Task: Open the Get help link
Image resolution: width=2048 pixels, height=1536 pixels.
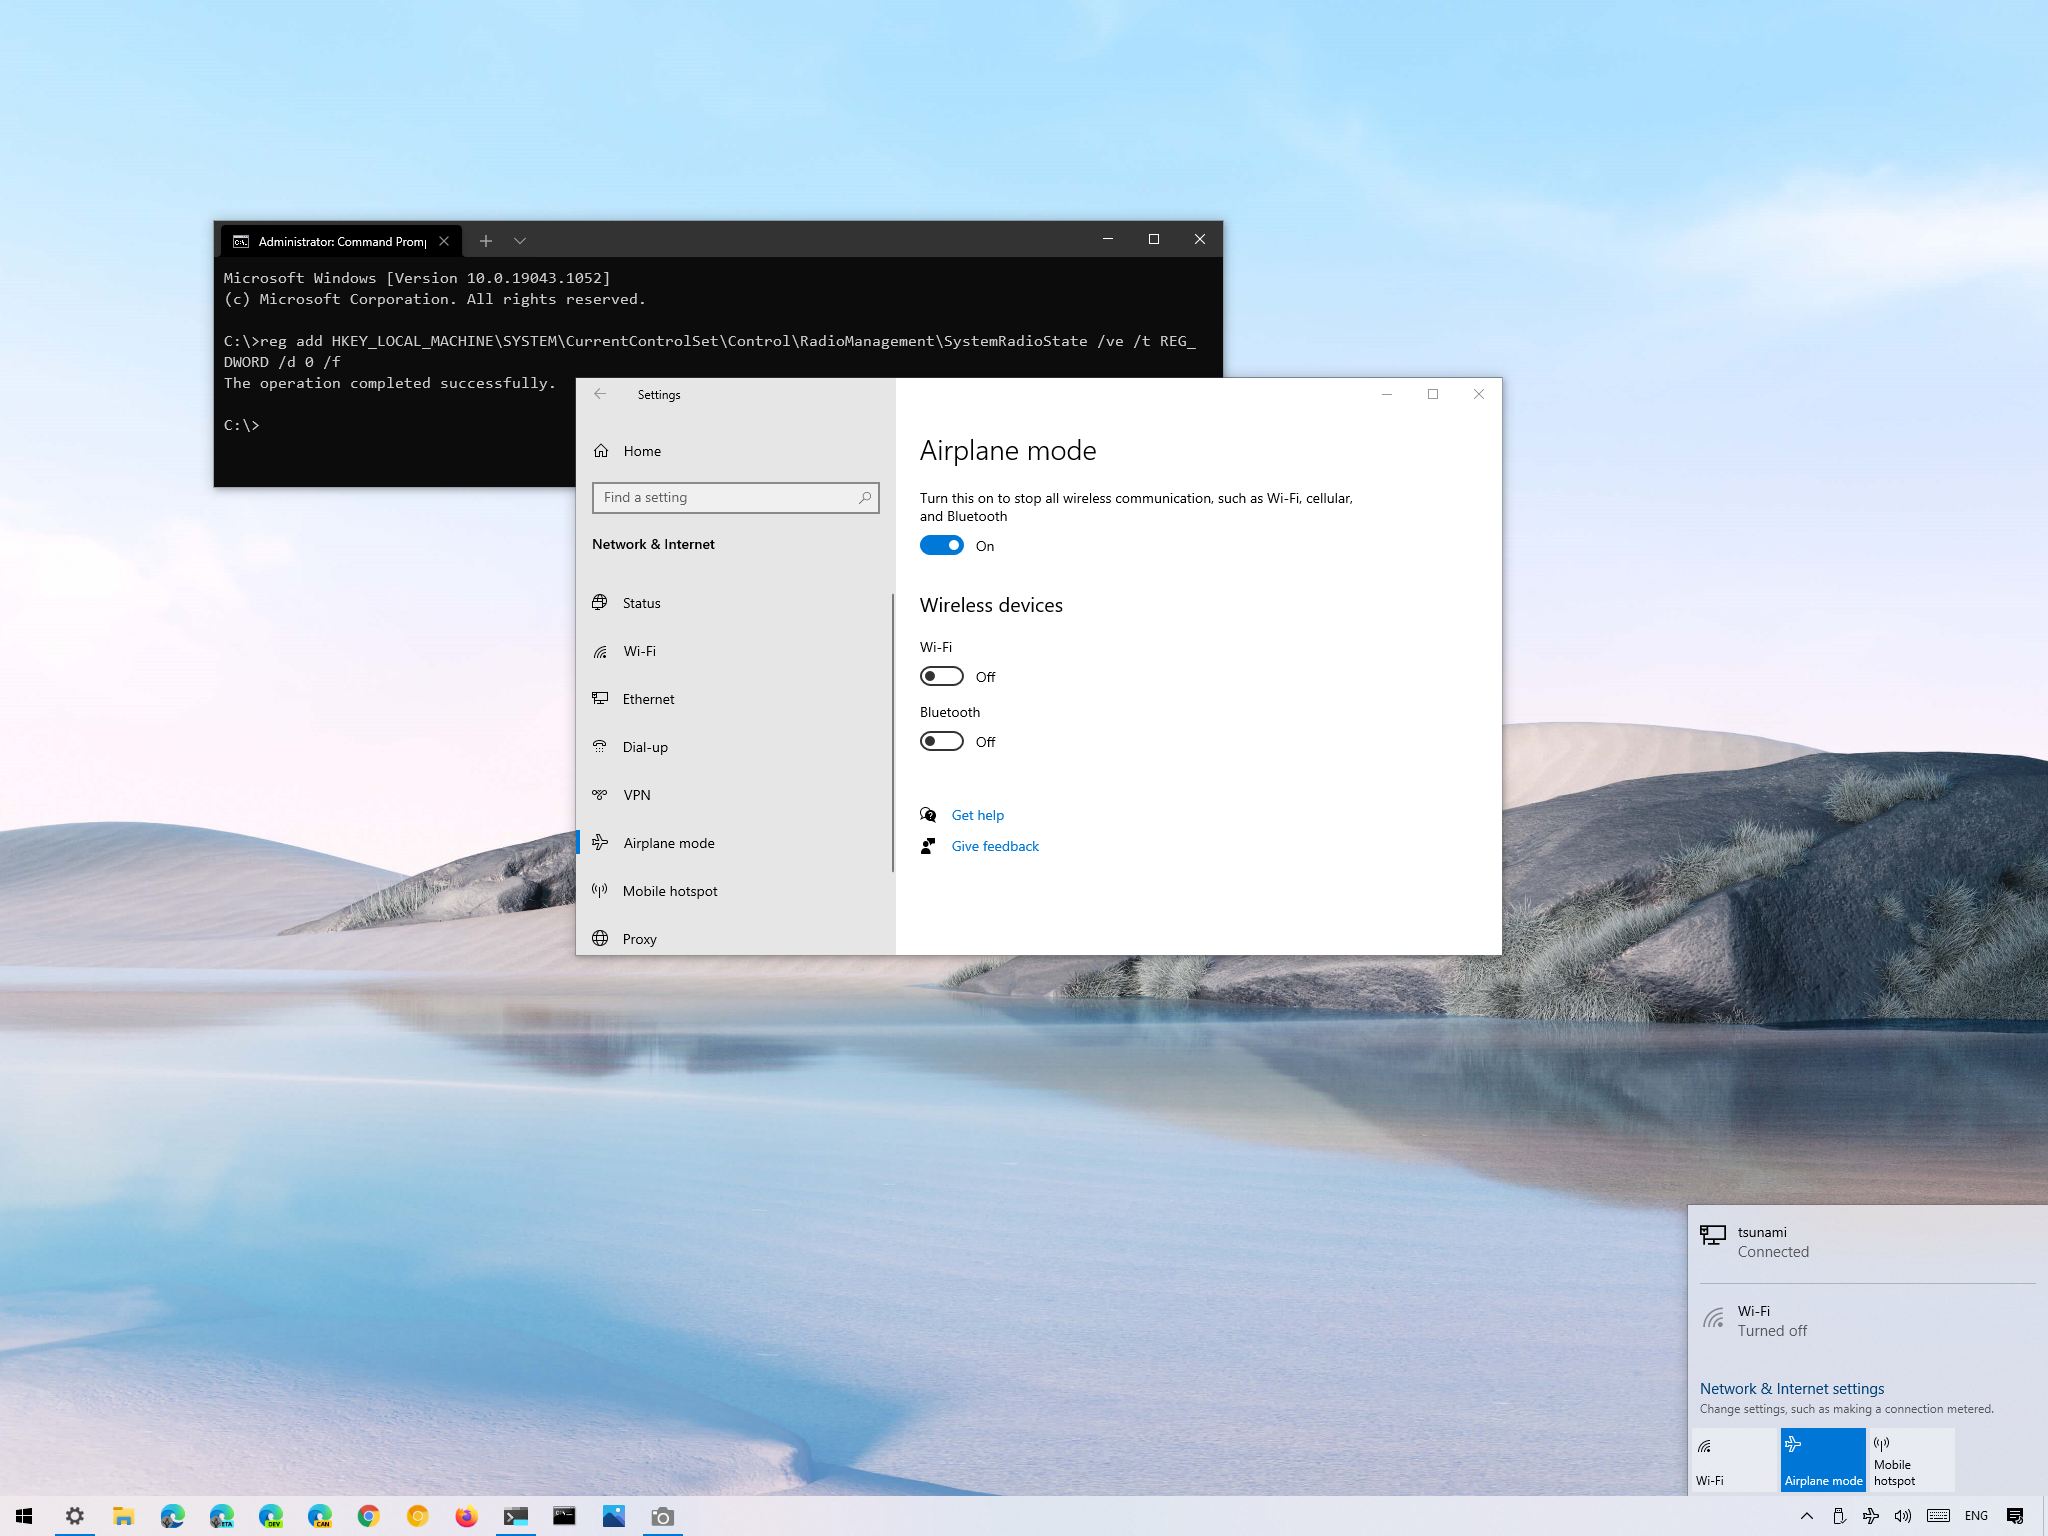Action: (x=977, y=815)
